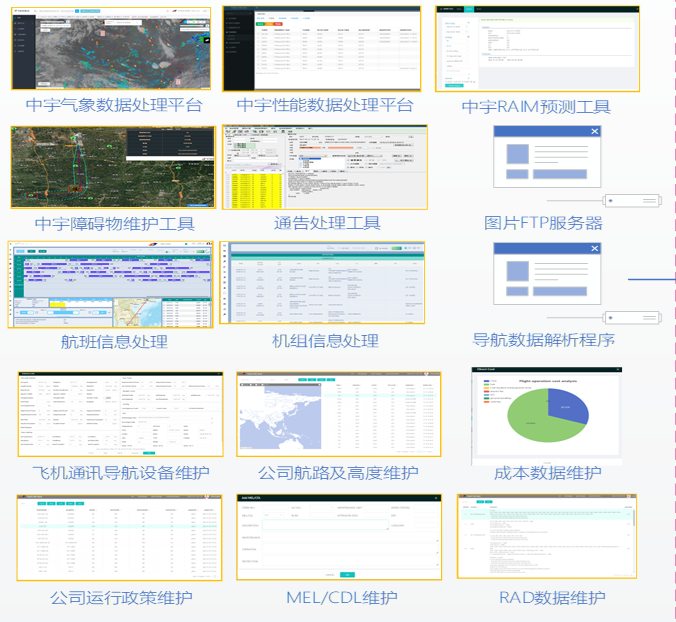Click the 导航数据解析程序 window icon
The height and width of the screenshot is (622, 676).
(546, 276)
